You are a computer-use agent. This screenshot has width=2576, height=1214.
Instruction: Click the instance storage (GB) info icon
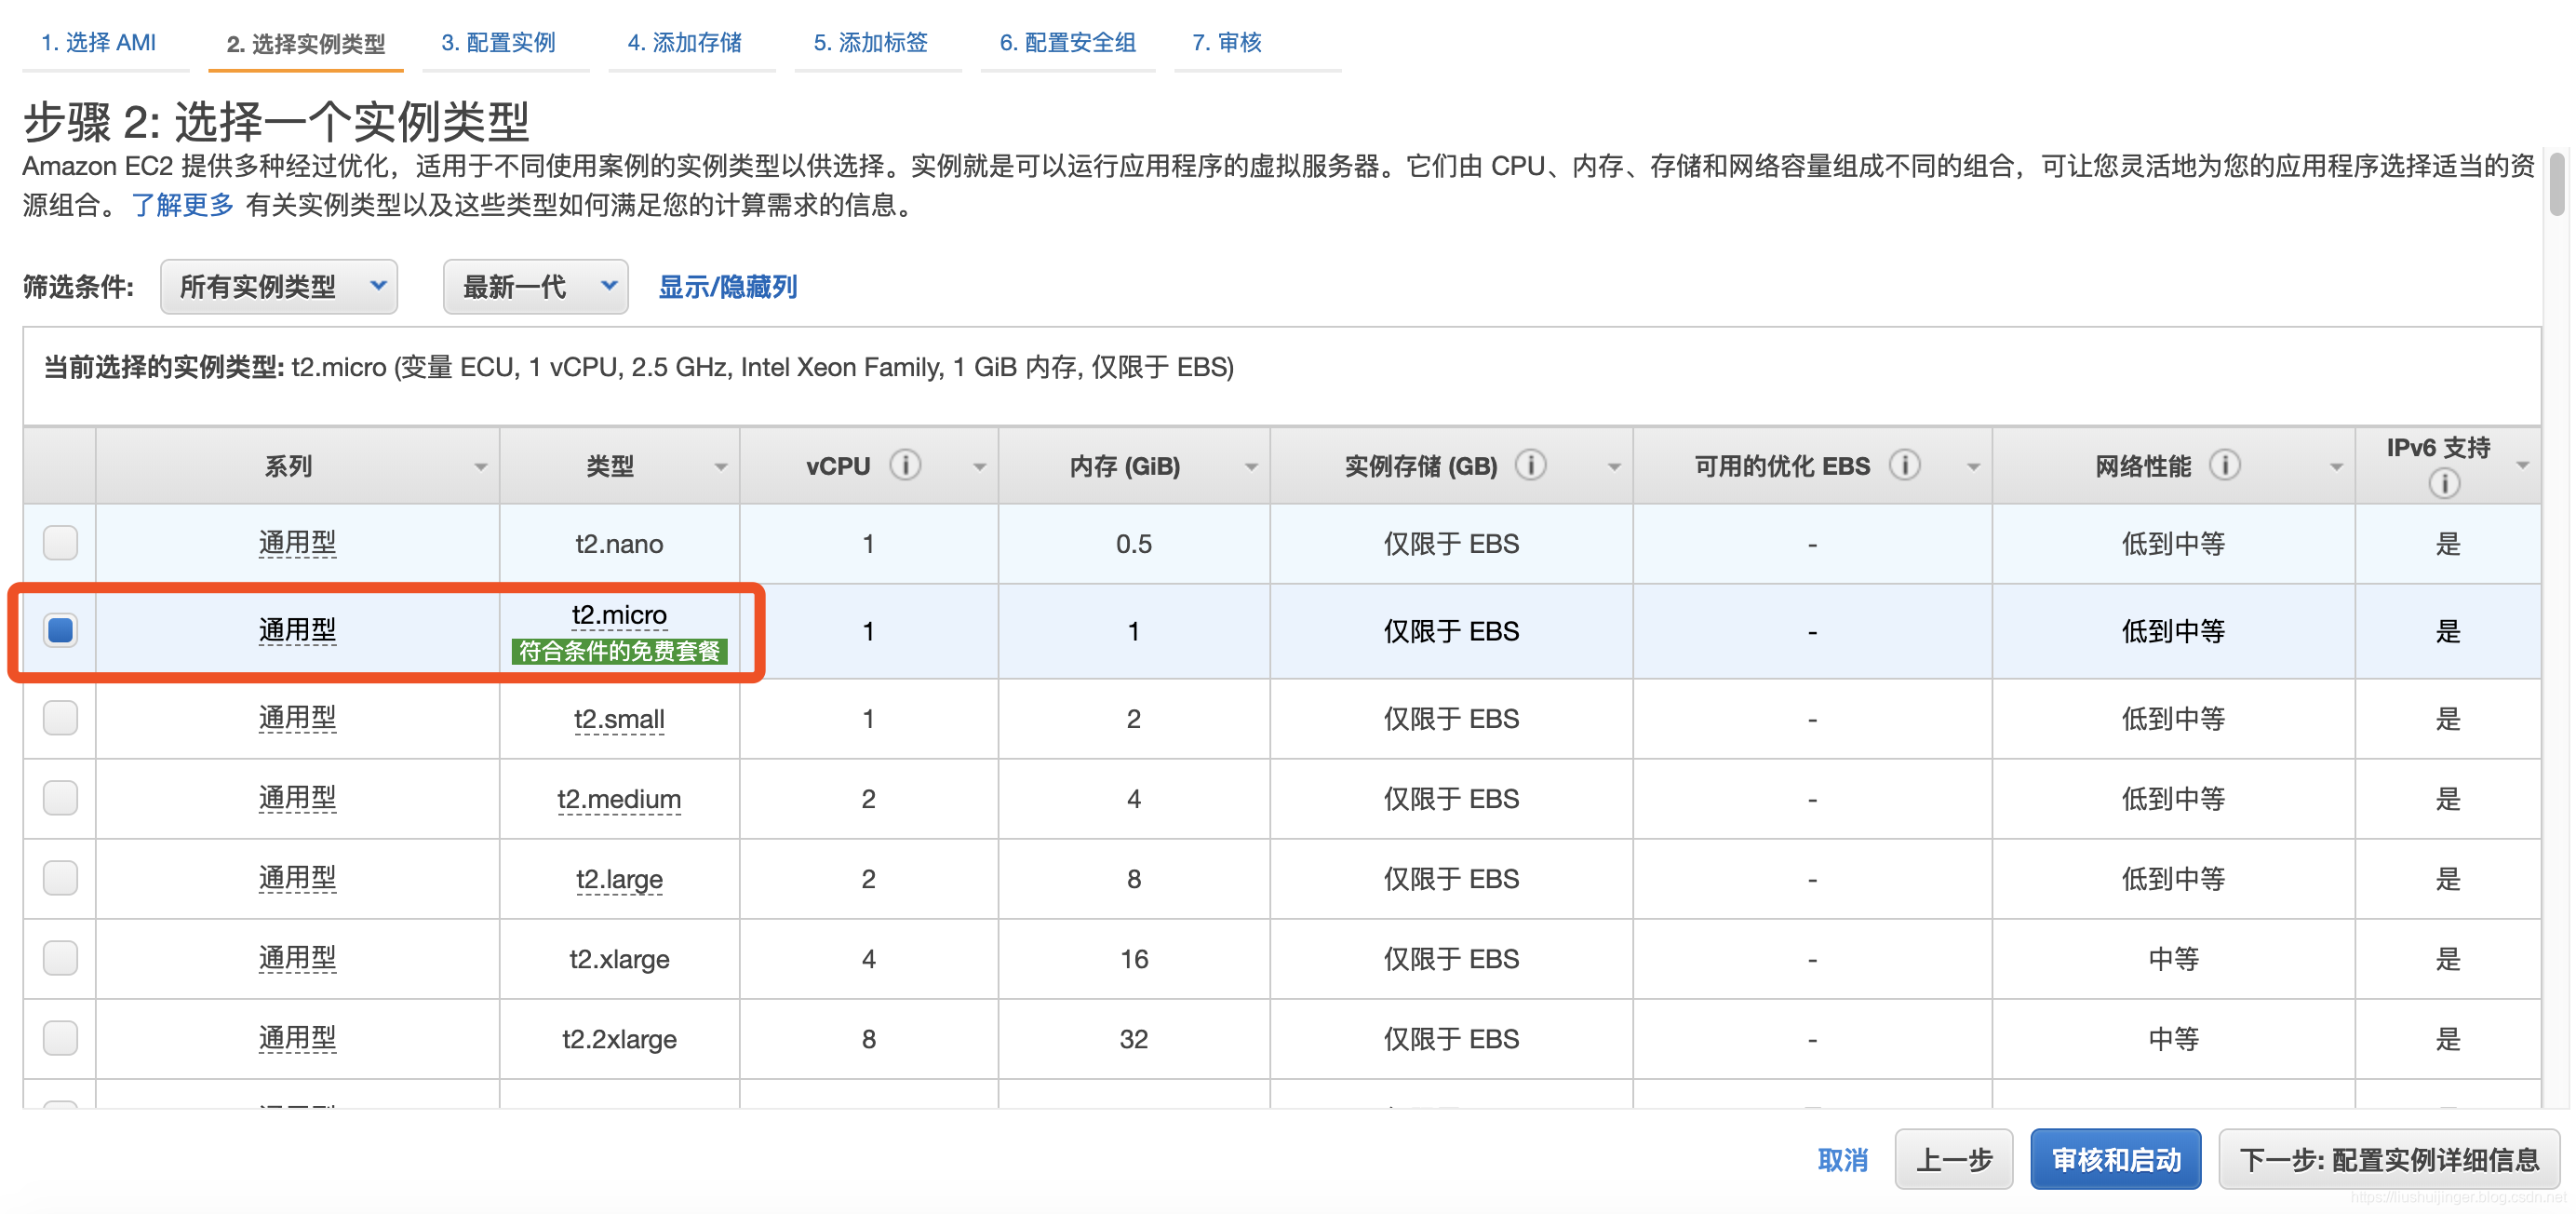(x=1530, y=465)
